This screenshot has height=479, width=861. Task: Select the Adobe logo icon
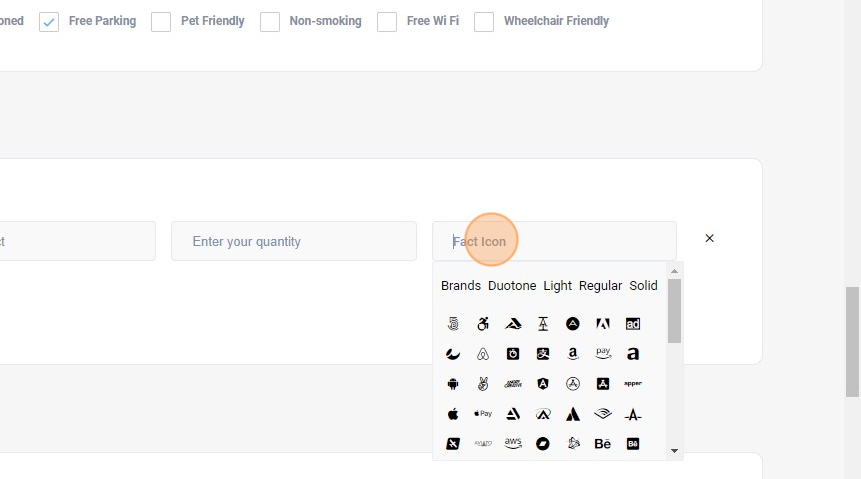point(603,324)
